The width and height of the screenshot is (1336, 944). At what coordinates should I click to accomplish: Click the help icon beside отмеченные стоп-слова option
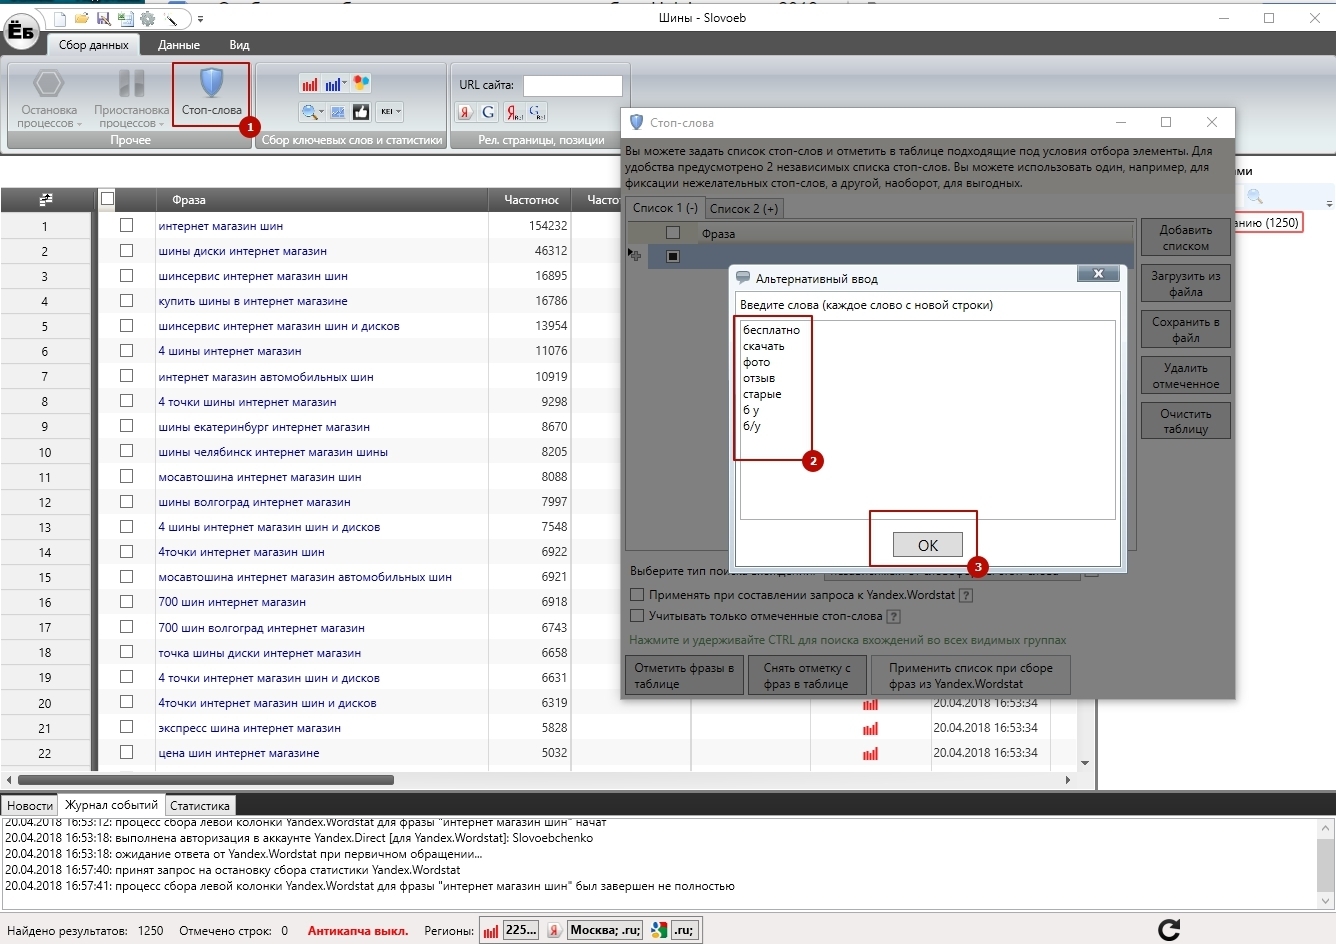pyautogui.click(x=894, y=617)
